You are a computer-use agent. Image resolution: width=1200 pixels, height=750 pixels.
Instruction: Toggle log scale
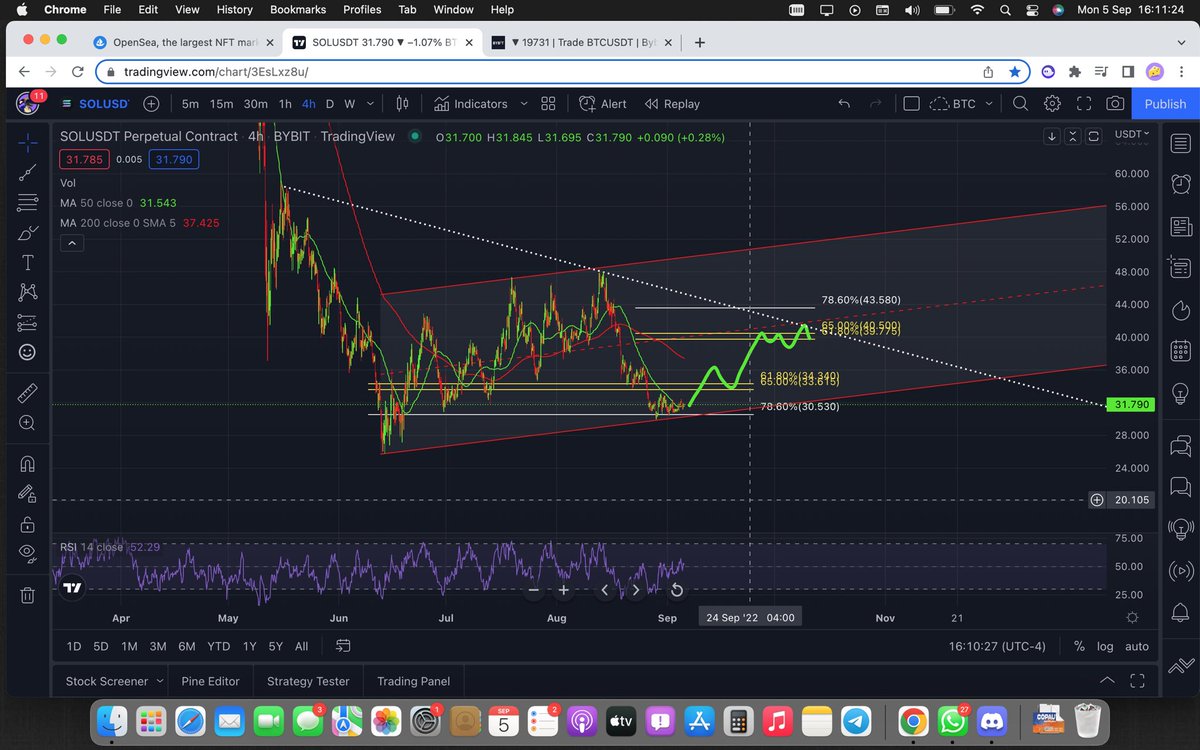coord(1105,646)
